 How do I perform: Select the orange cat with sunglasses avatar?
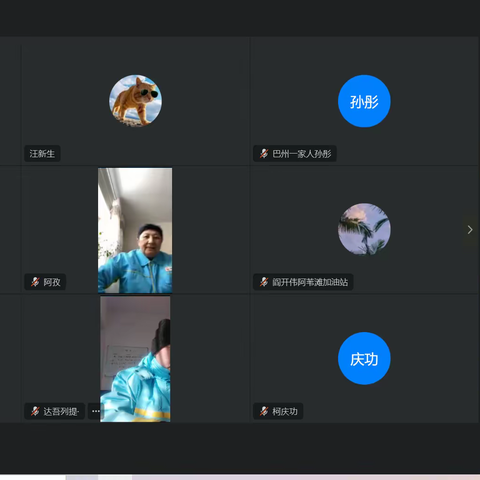click(135, 101)
